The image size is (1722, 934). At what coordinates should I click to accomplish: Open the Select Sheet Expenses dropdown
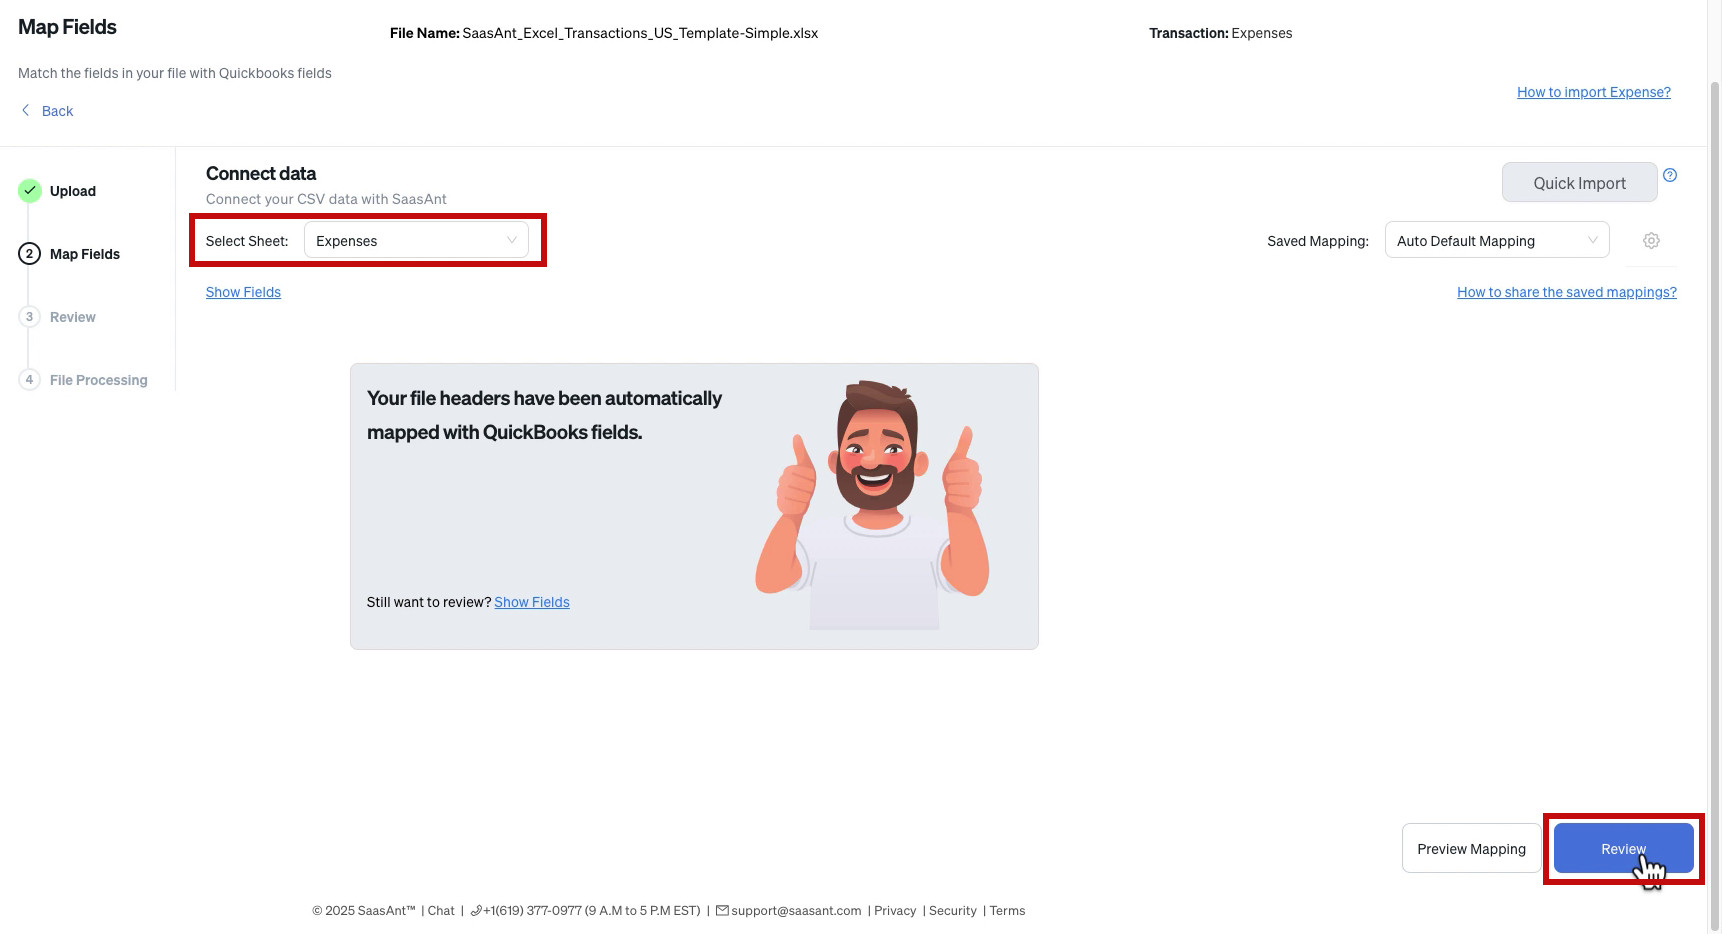(x=416, y=241)
